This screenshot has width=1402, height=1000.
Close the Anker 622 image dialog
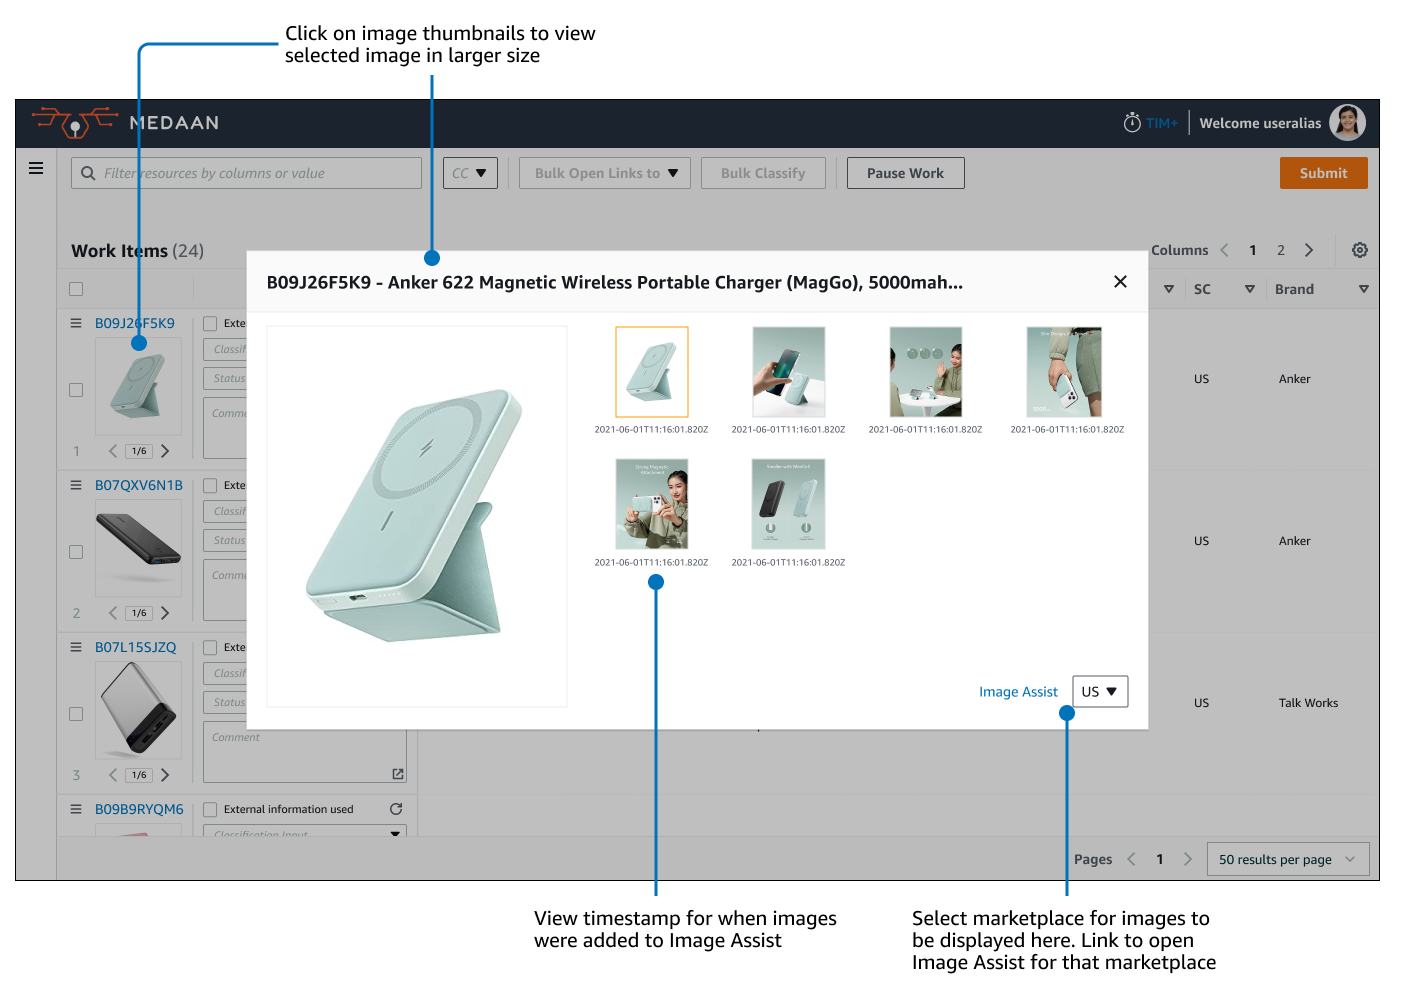coord(1120,282)
